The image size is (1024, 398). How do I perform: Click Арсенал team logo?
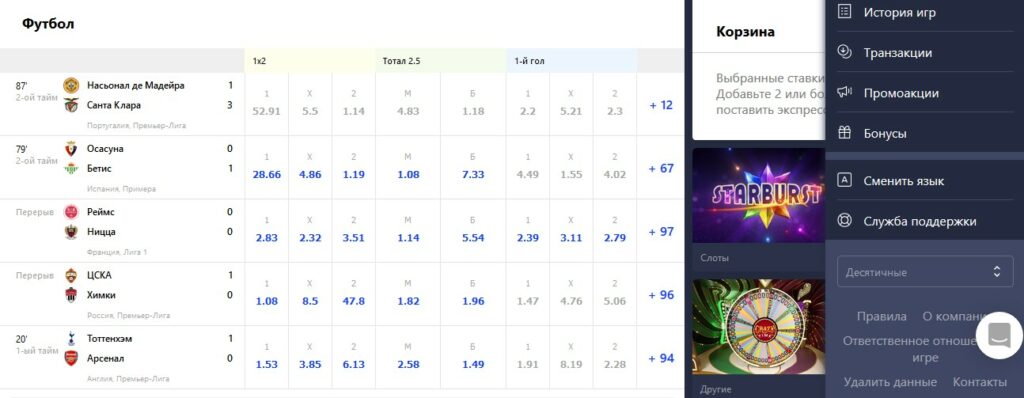(71, 358)
